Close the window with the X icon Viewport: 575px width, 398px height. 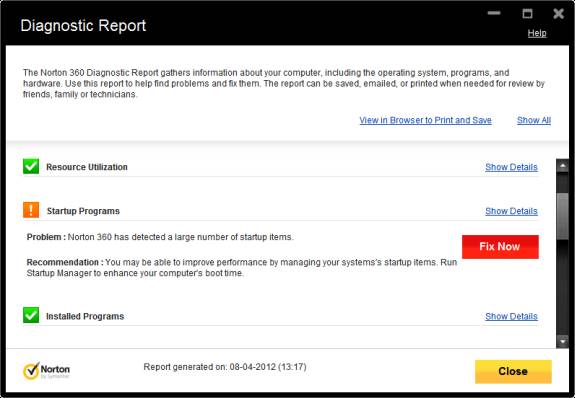tap(558, 14)
